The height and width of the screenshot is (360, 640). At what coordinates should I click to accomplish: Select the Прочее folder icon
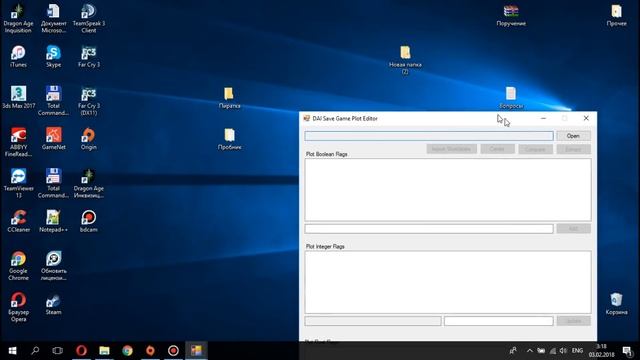[x=616, y=16]
